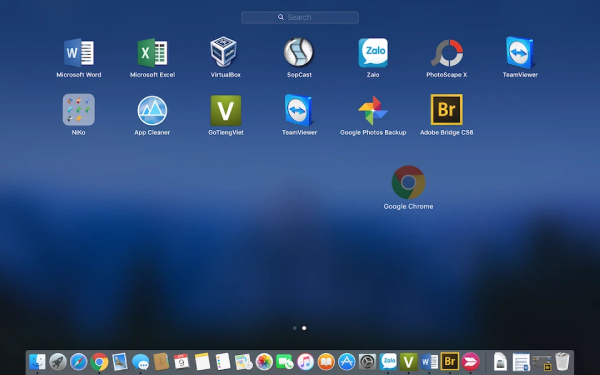The width and height of the screenshot is (600, 375).
Task: Launch App Cleaner
Action: pyautogui.click(x=152, y=110)
